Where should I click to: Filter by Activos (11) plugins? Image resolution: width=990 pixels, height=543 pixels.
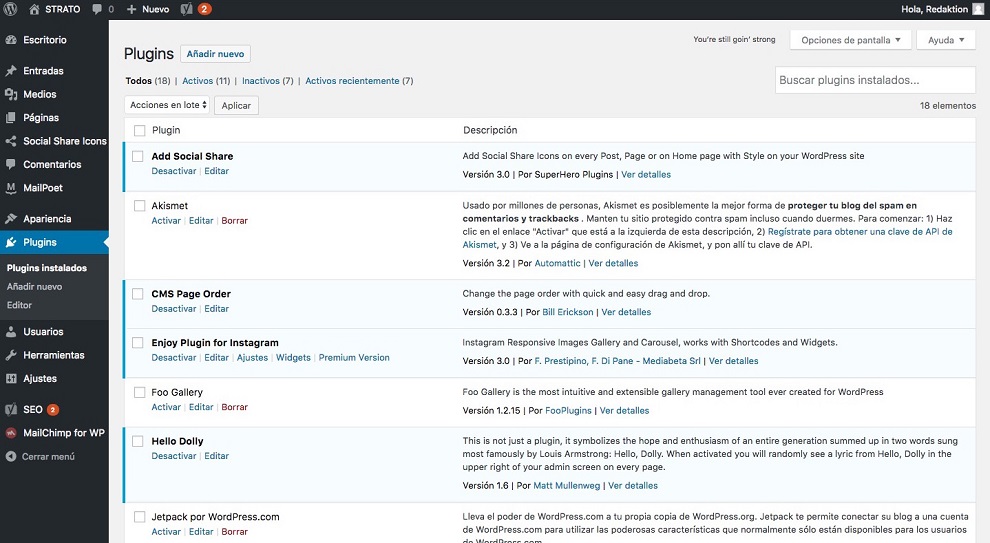[206, 81]
